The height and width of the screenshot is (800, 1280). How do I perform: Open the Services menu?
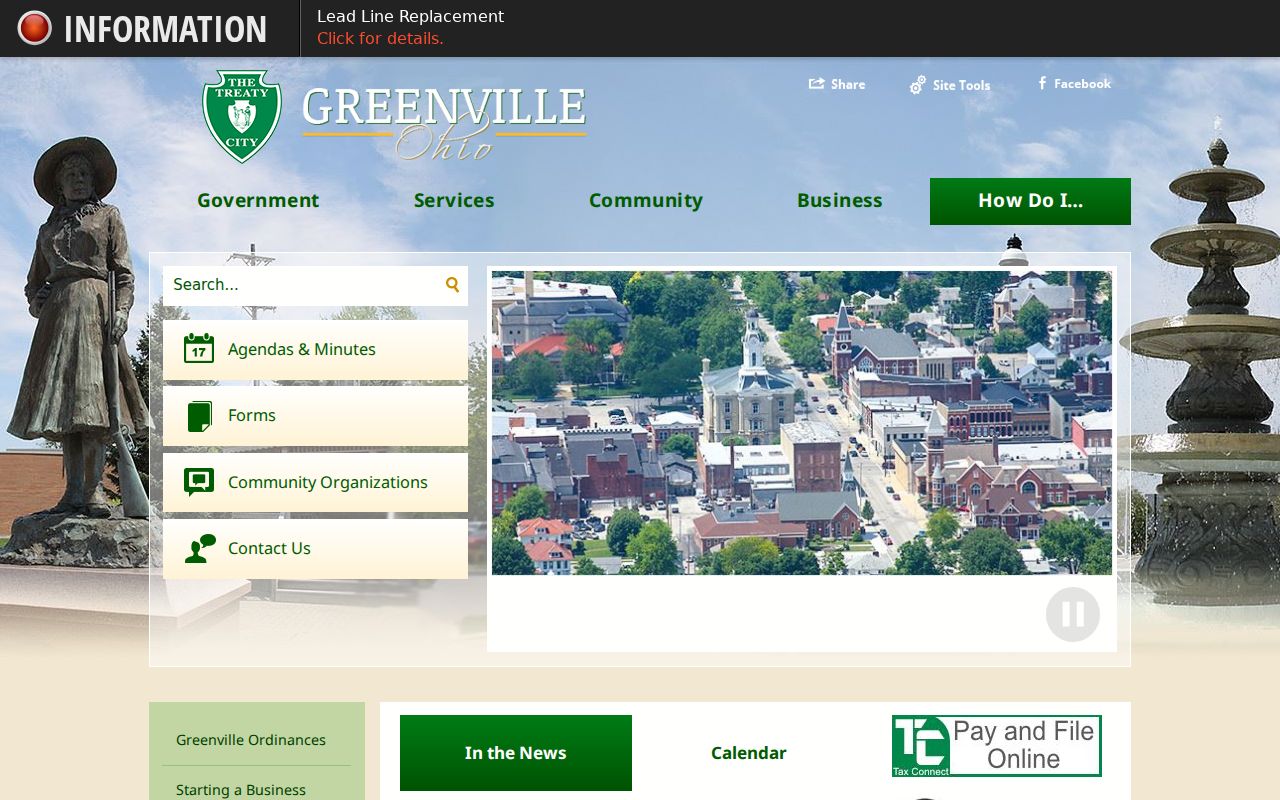coord(454,200)
